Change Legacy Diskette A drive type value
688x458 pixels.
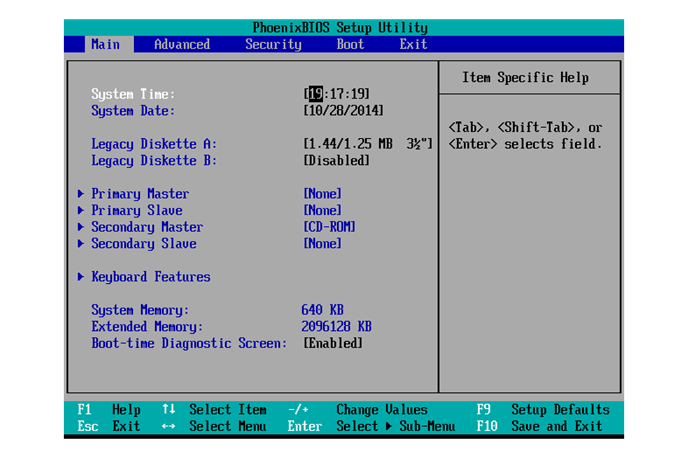[367, 144]
